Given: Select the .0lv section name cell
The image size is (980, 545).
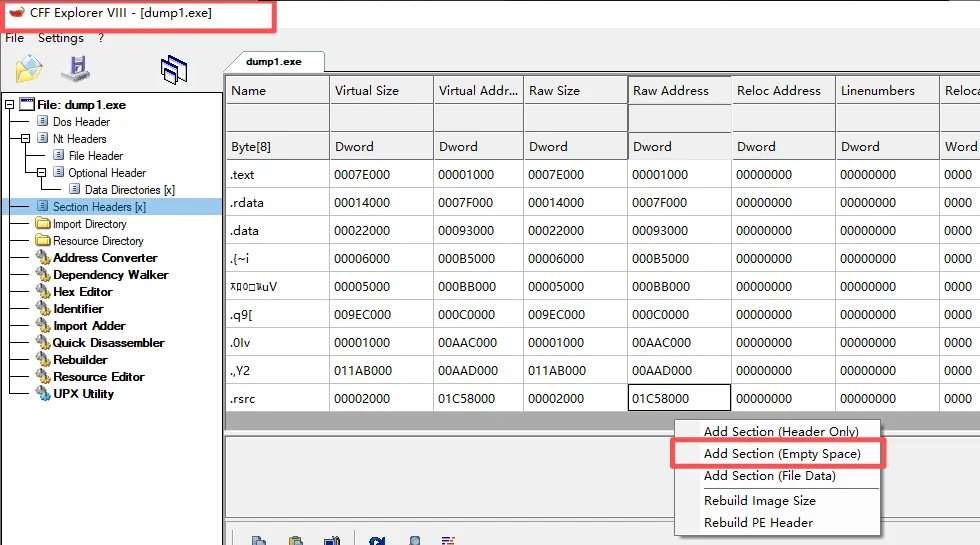Looking at the screenshot, I should (x=277, y=342).
